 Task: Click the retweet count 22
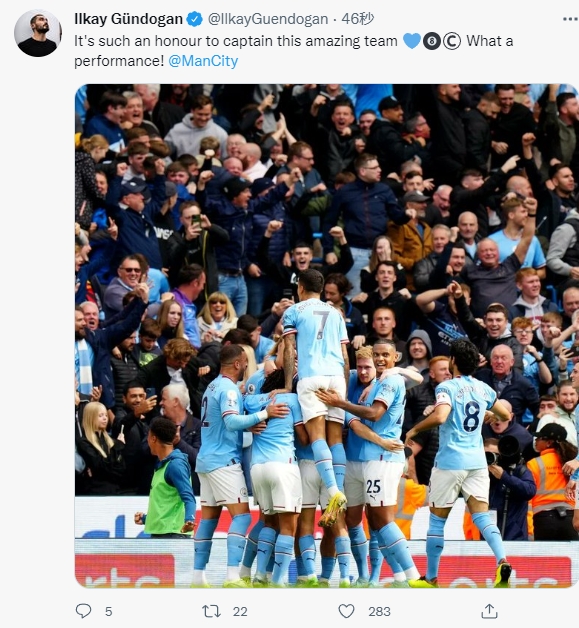pos(240,612)
